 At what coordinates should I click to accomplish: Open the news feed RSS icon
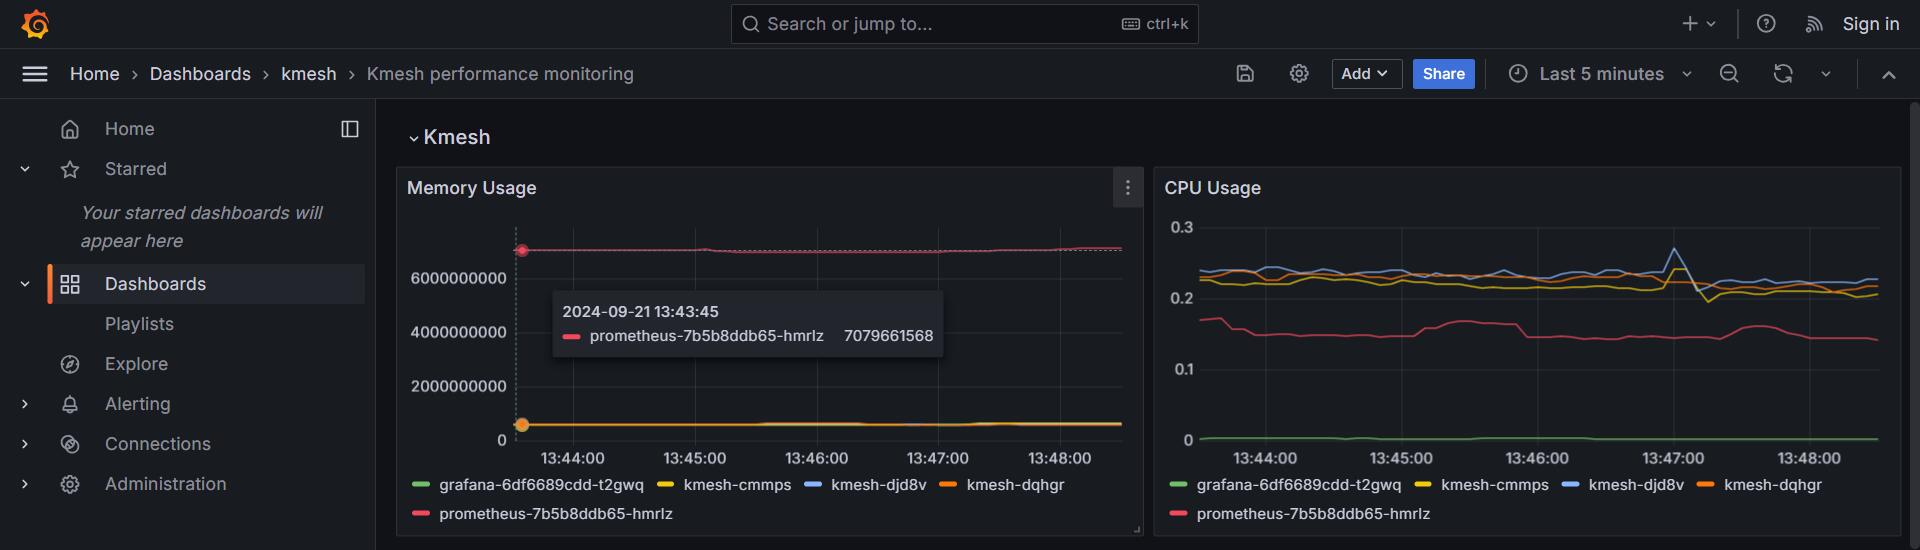(1814, 24)
